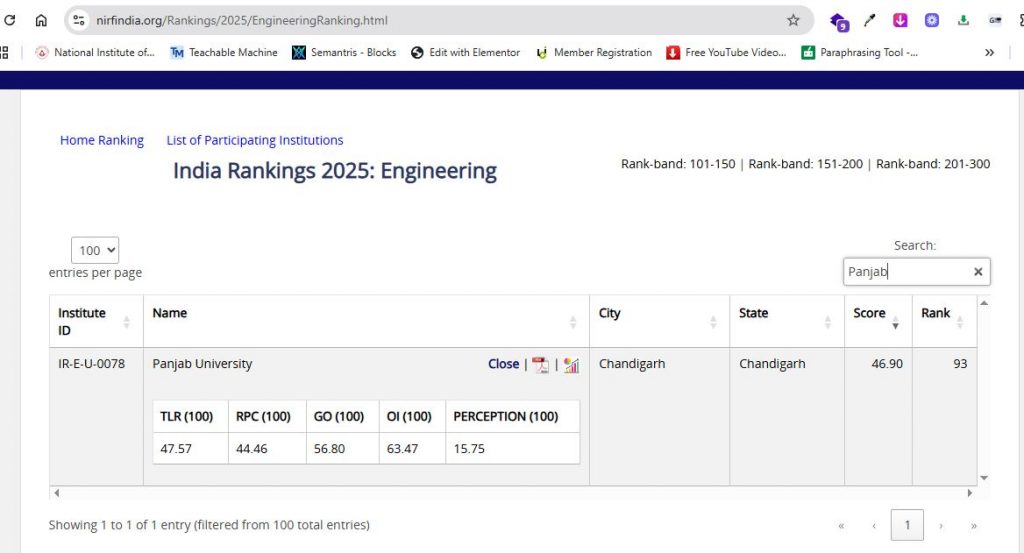This screenshot has width=1024, height=553.
Task: Open Panjab University PDF report icon
Action: click(540, 365)
